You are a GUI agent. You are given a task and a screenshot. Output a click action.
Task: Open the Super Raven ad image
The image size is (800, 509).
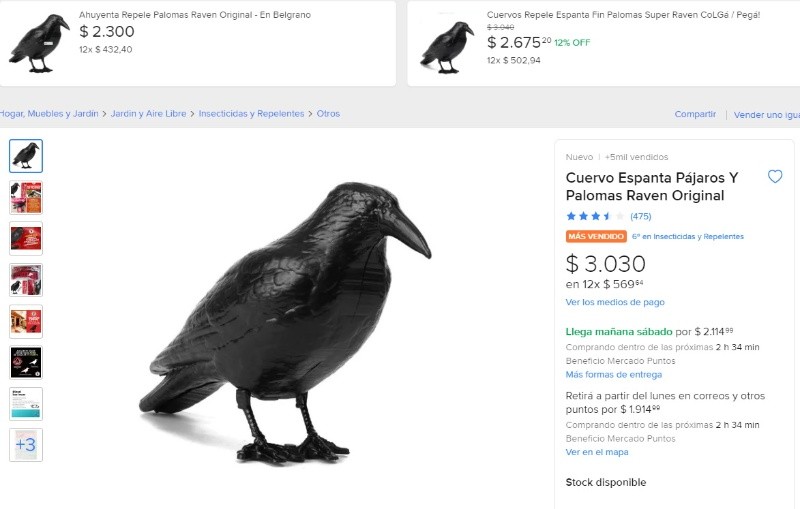coord(446,45)
